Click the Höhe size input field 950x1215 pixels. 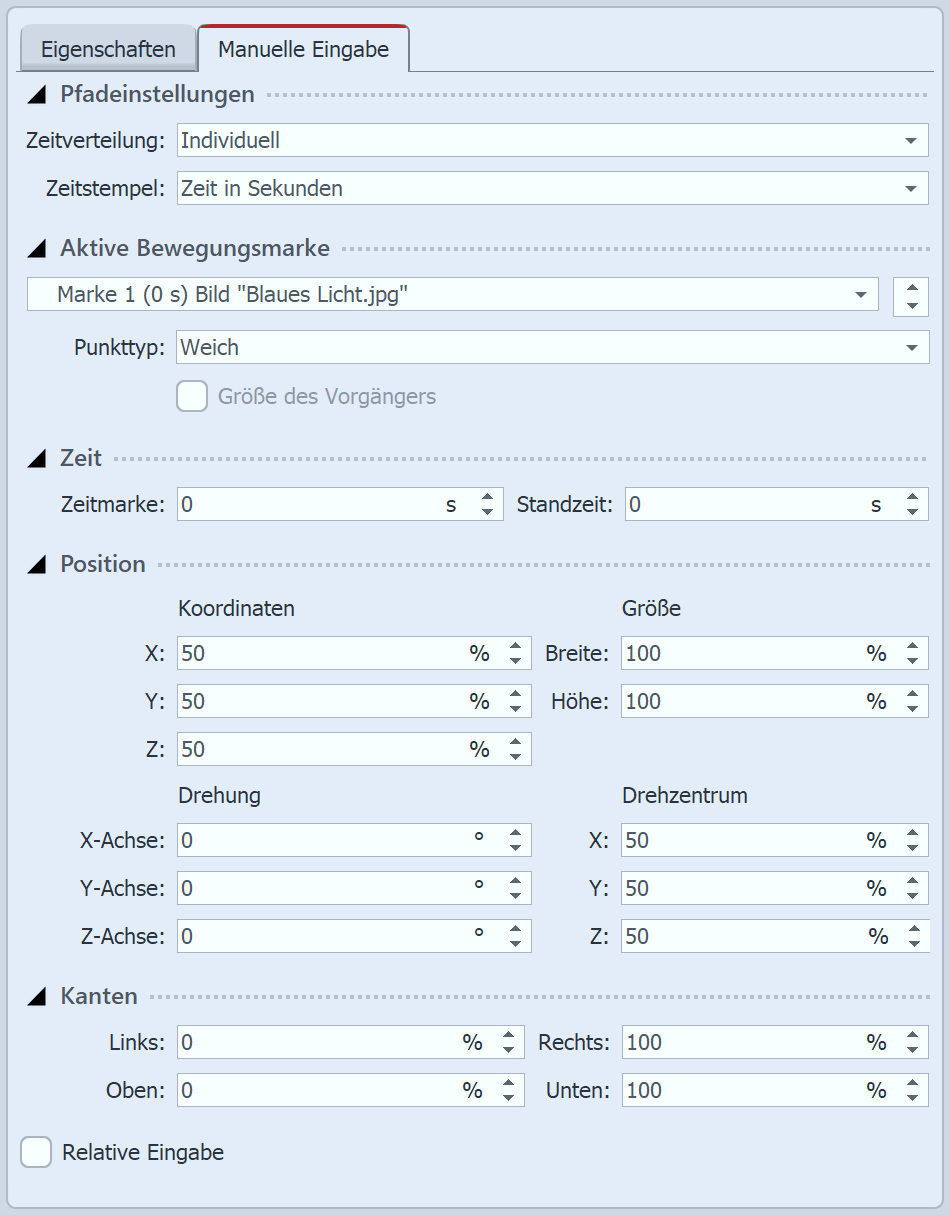pos(740,702)
